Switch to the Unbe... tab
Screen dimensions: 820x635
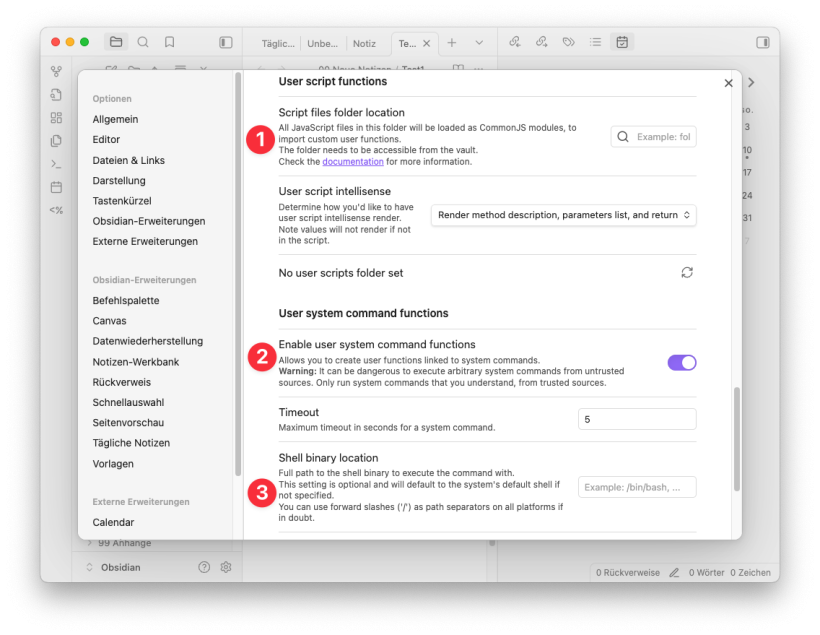pyautogui.click(x=322, y=43)
